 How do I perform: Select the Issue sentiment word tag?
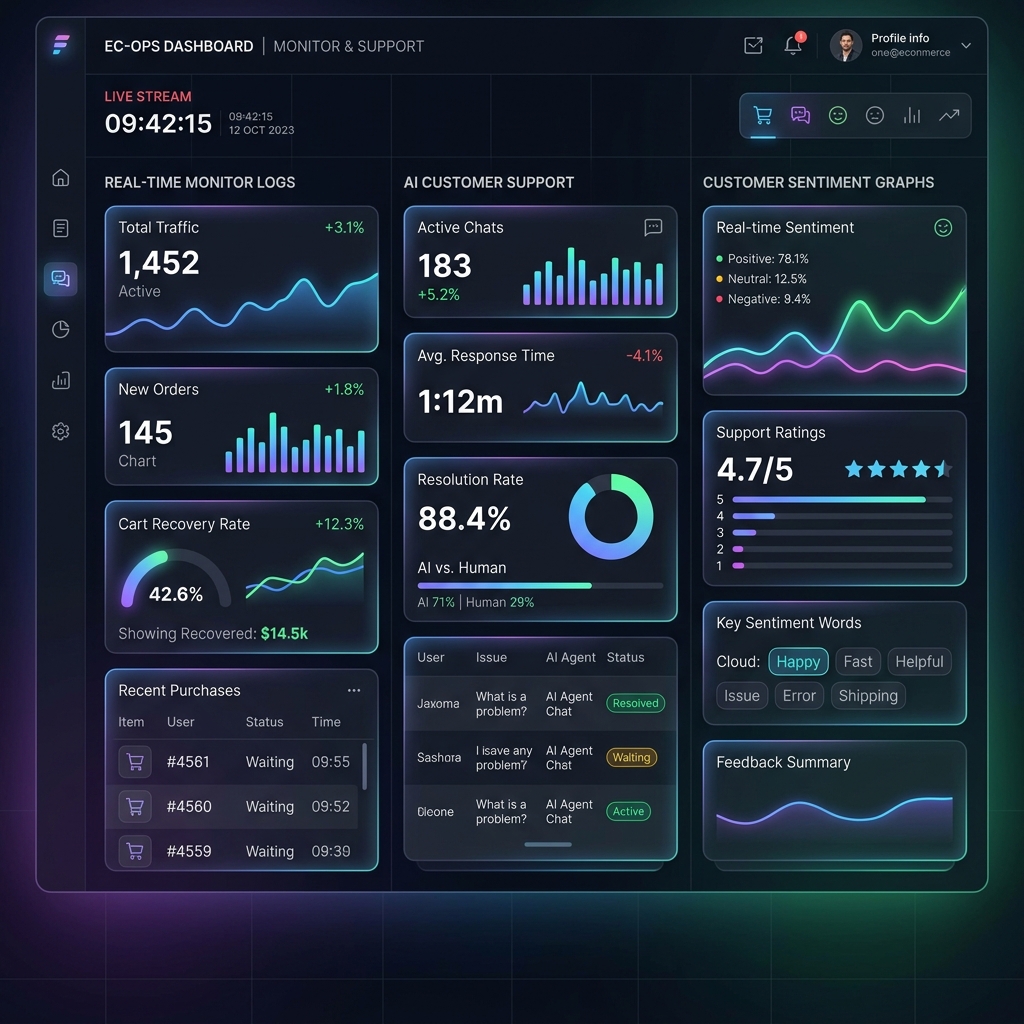click(x=742, y=696)
